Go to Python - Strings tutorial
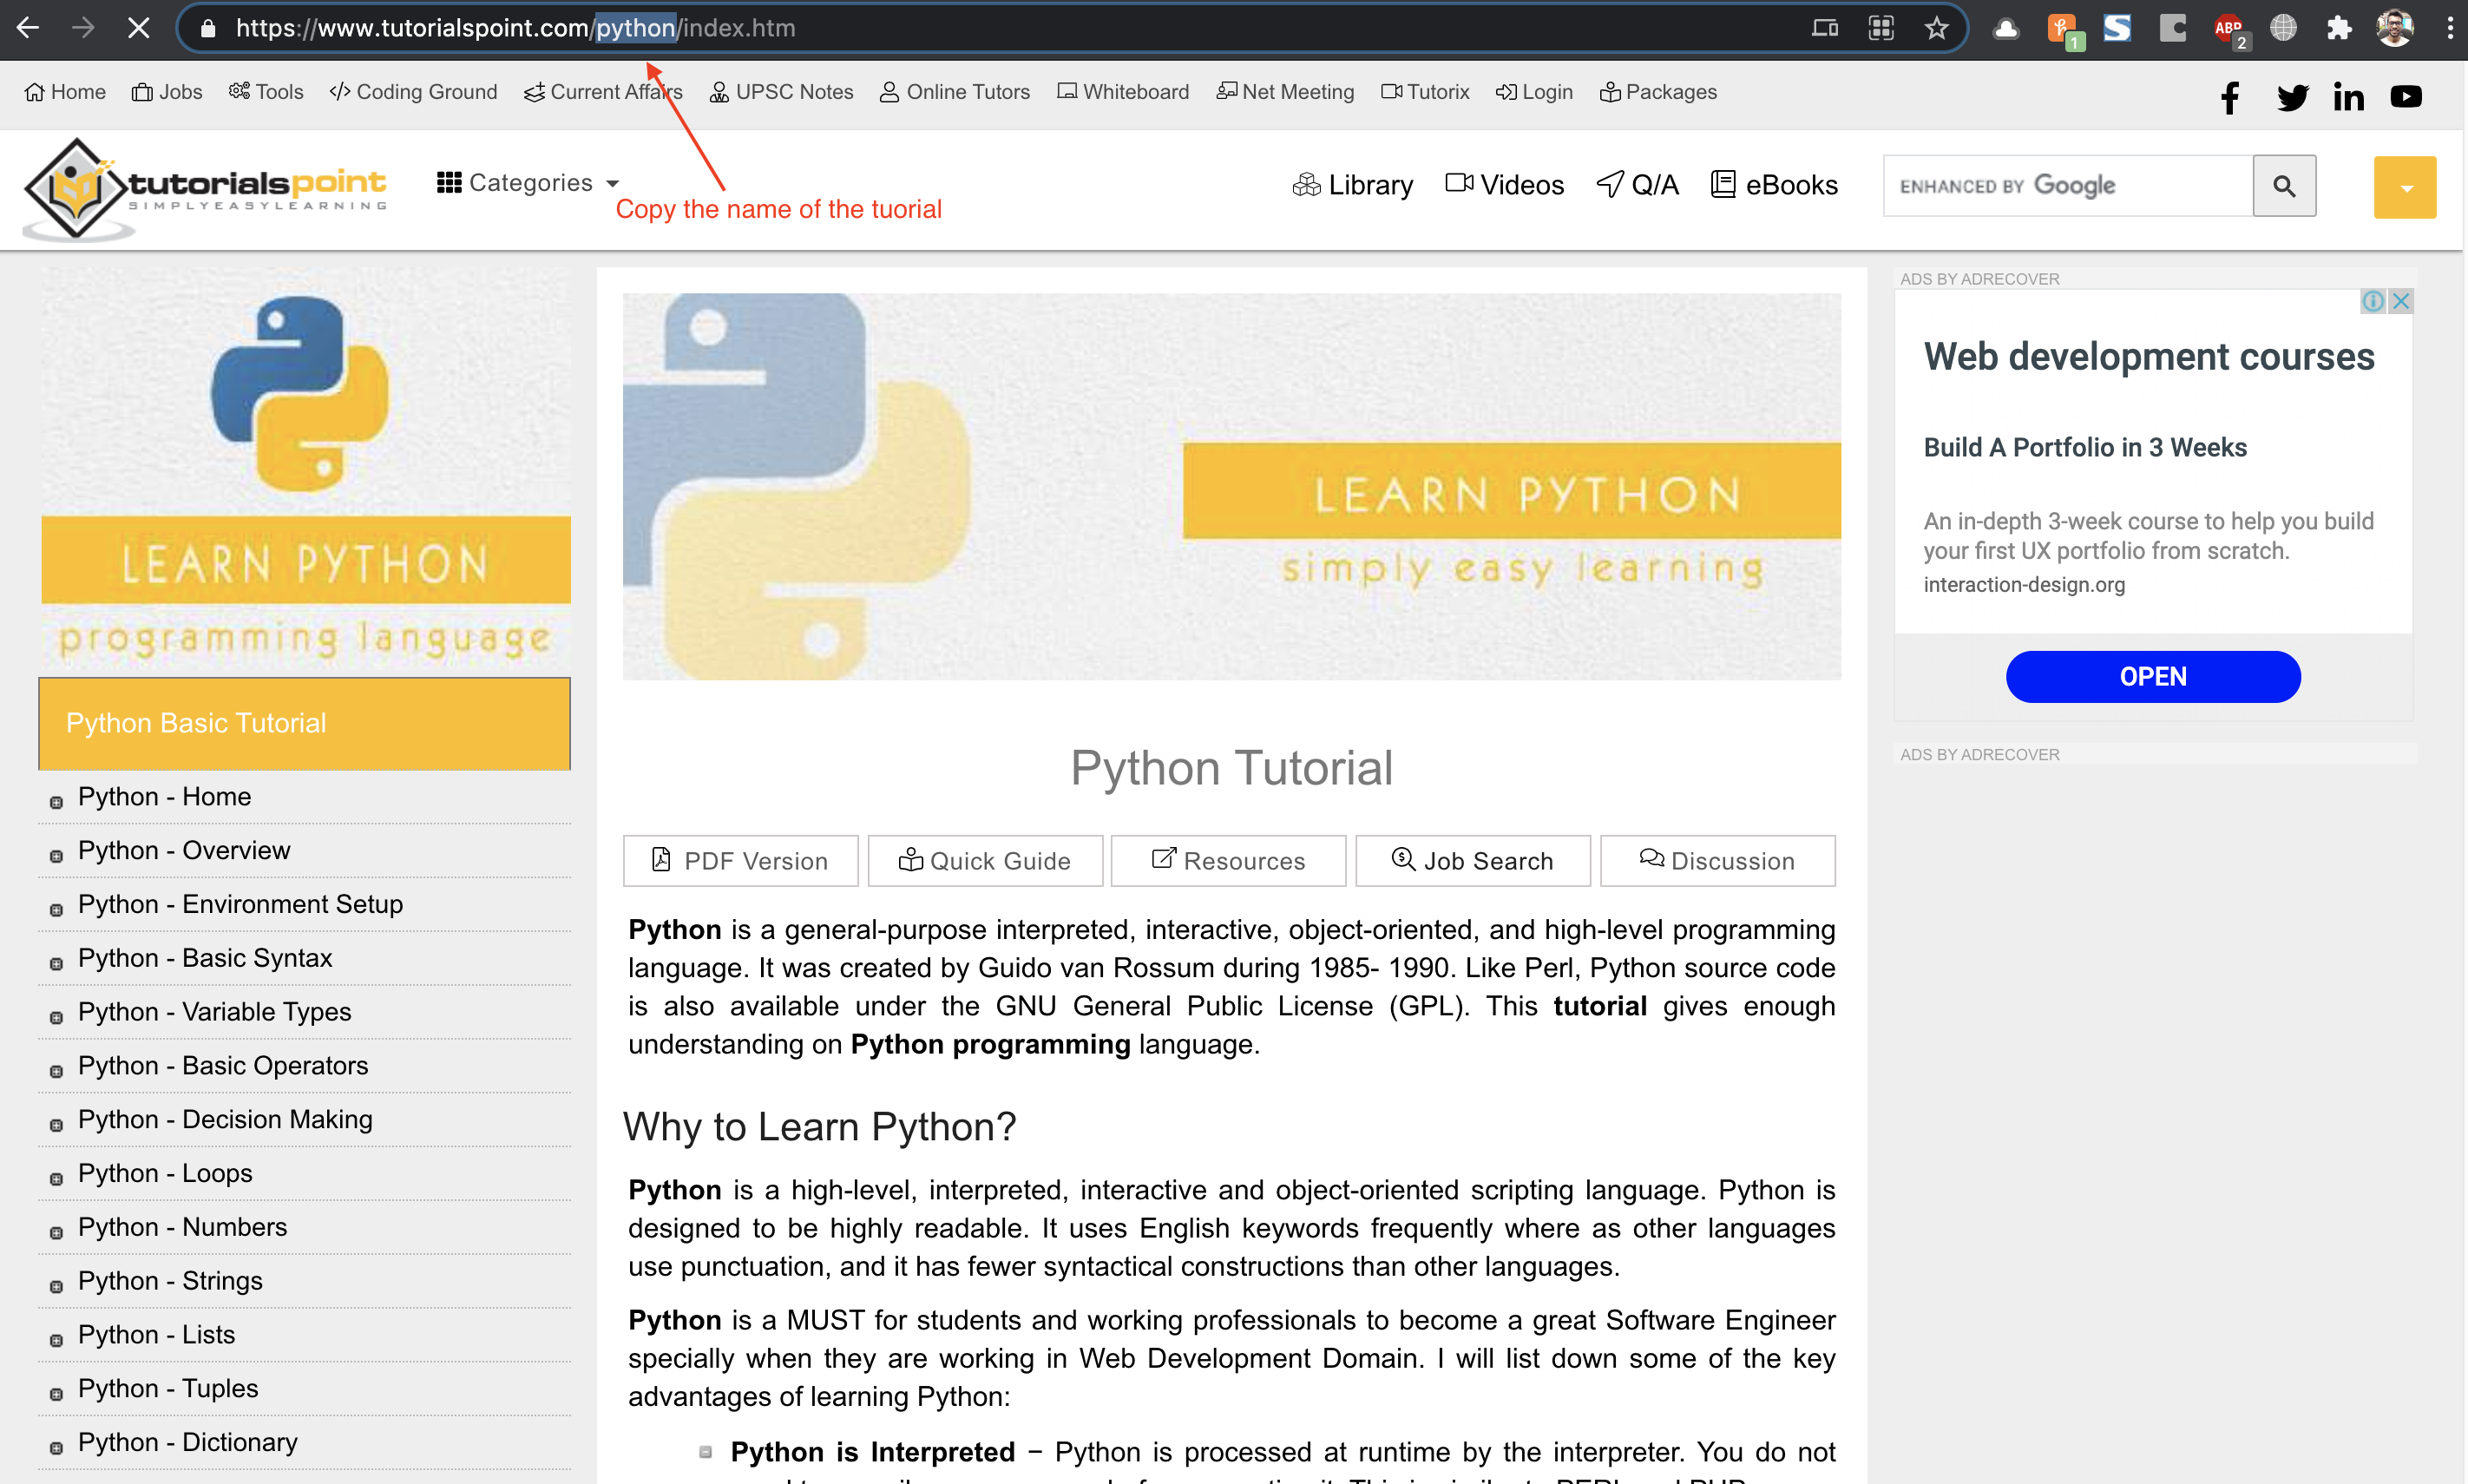The image size is (2468, 1484). point(170,1281)
